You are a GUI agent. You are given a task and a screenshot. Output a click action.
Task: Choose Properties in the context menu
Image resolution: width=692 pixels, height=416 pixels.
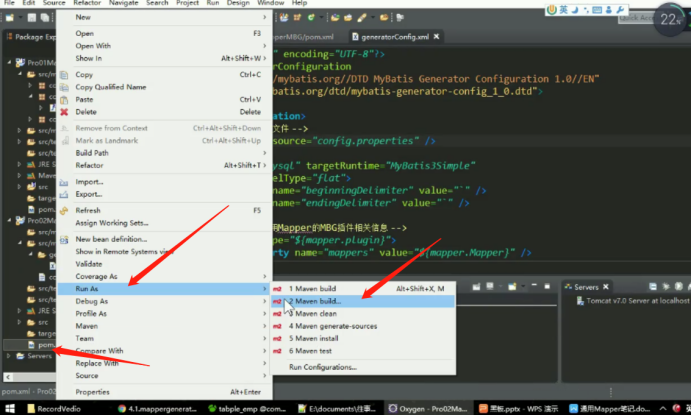click(x=165, y=392)
